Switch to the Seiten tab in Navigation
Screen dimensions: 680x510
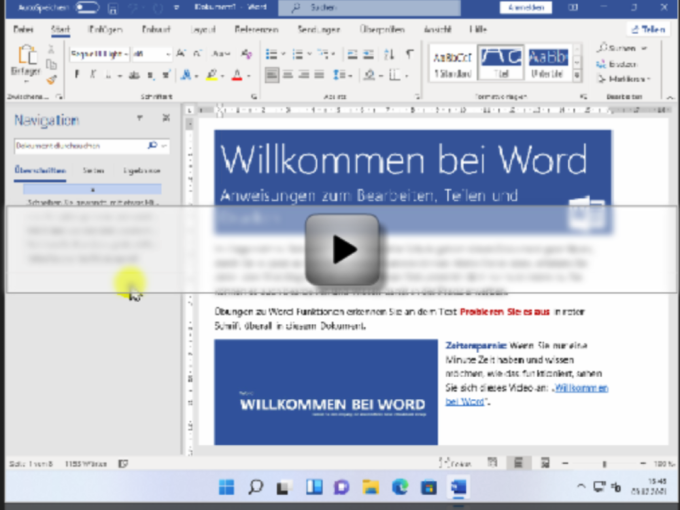[x=93, y=171]
